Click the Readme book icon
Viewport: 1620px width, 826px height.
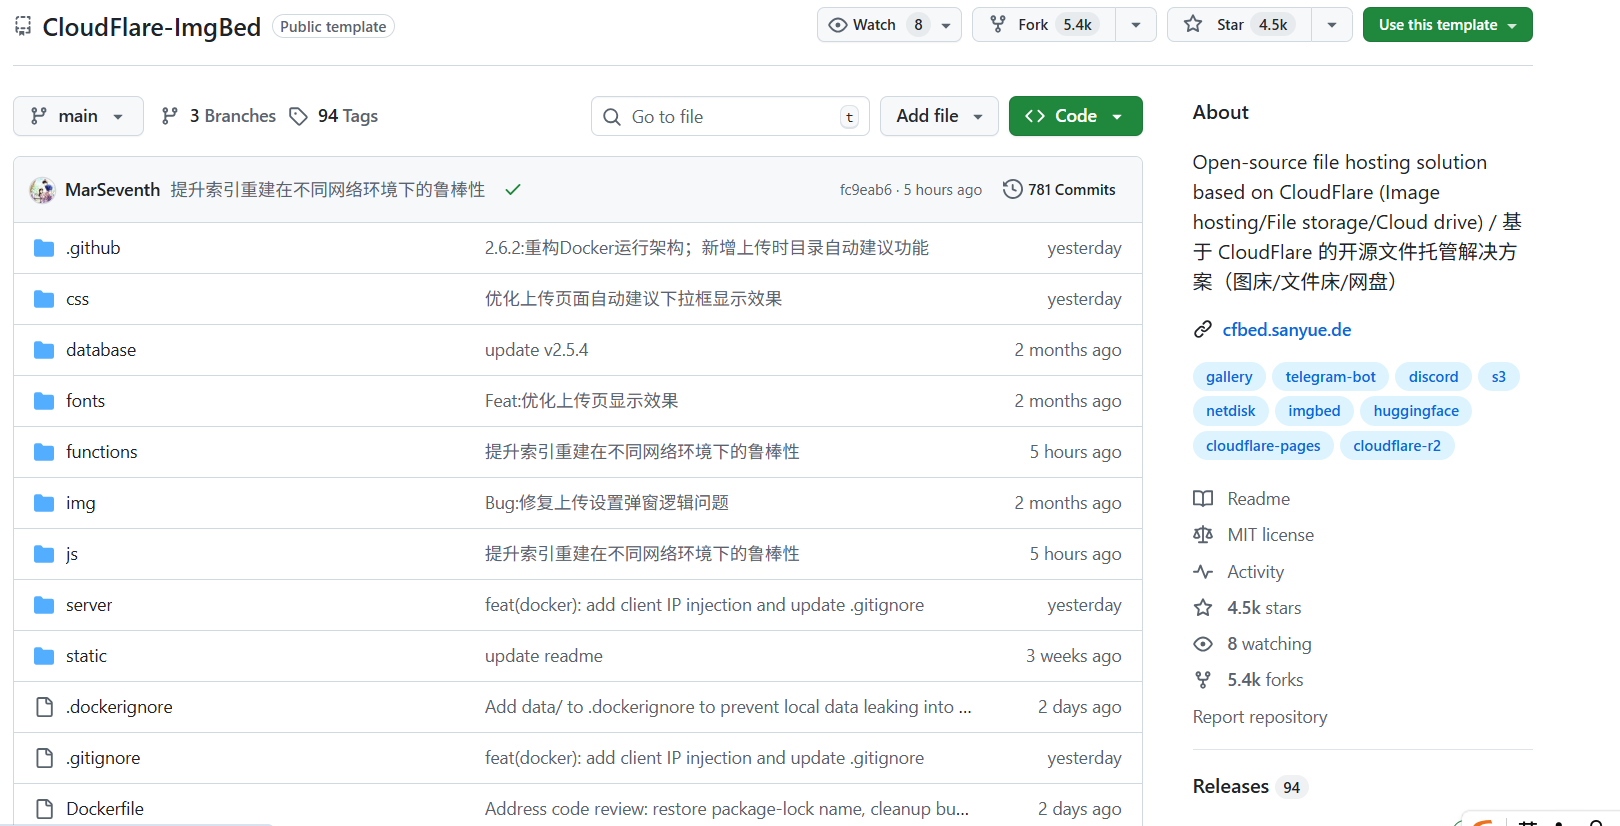pos(1203,499)
